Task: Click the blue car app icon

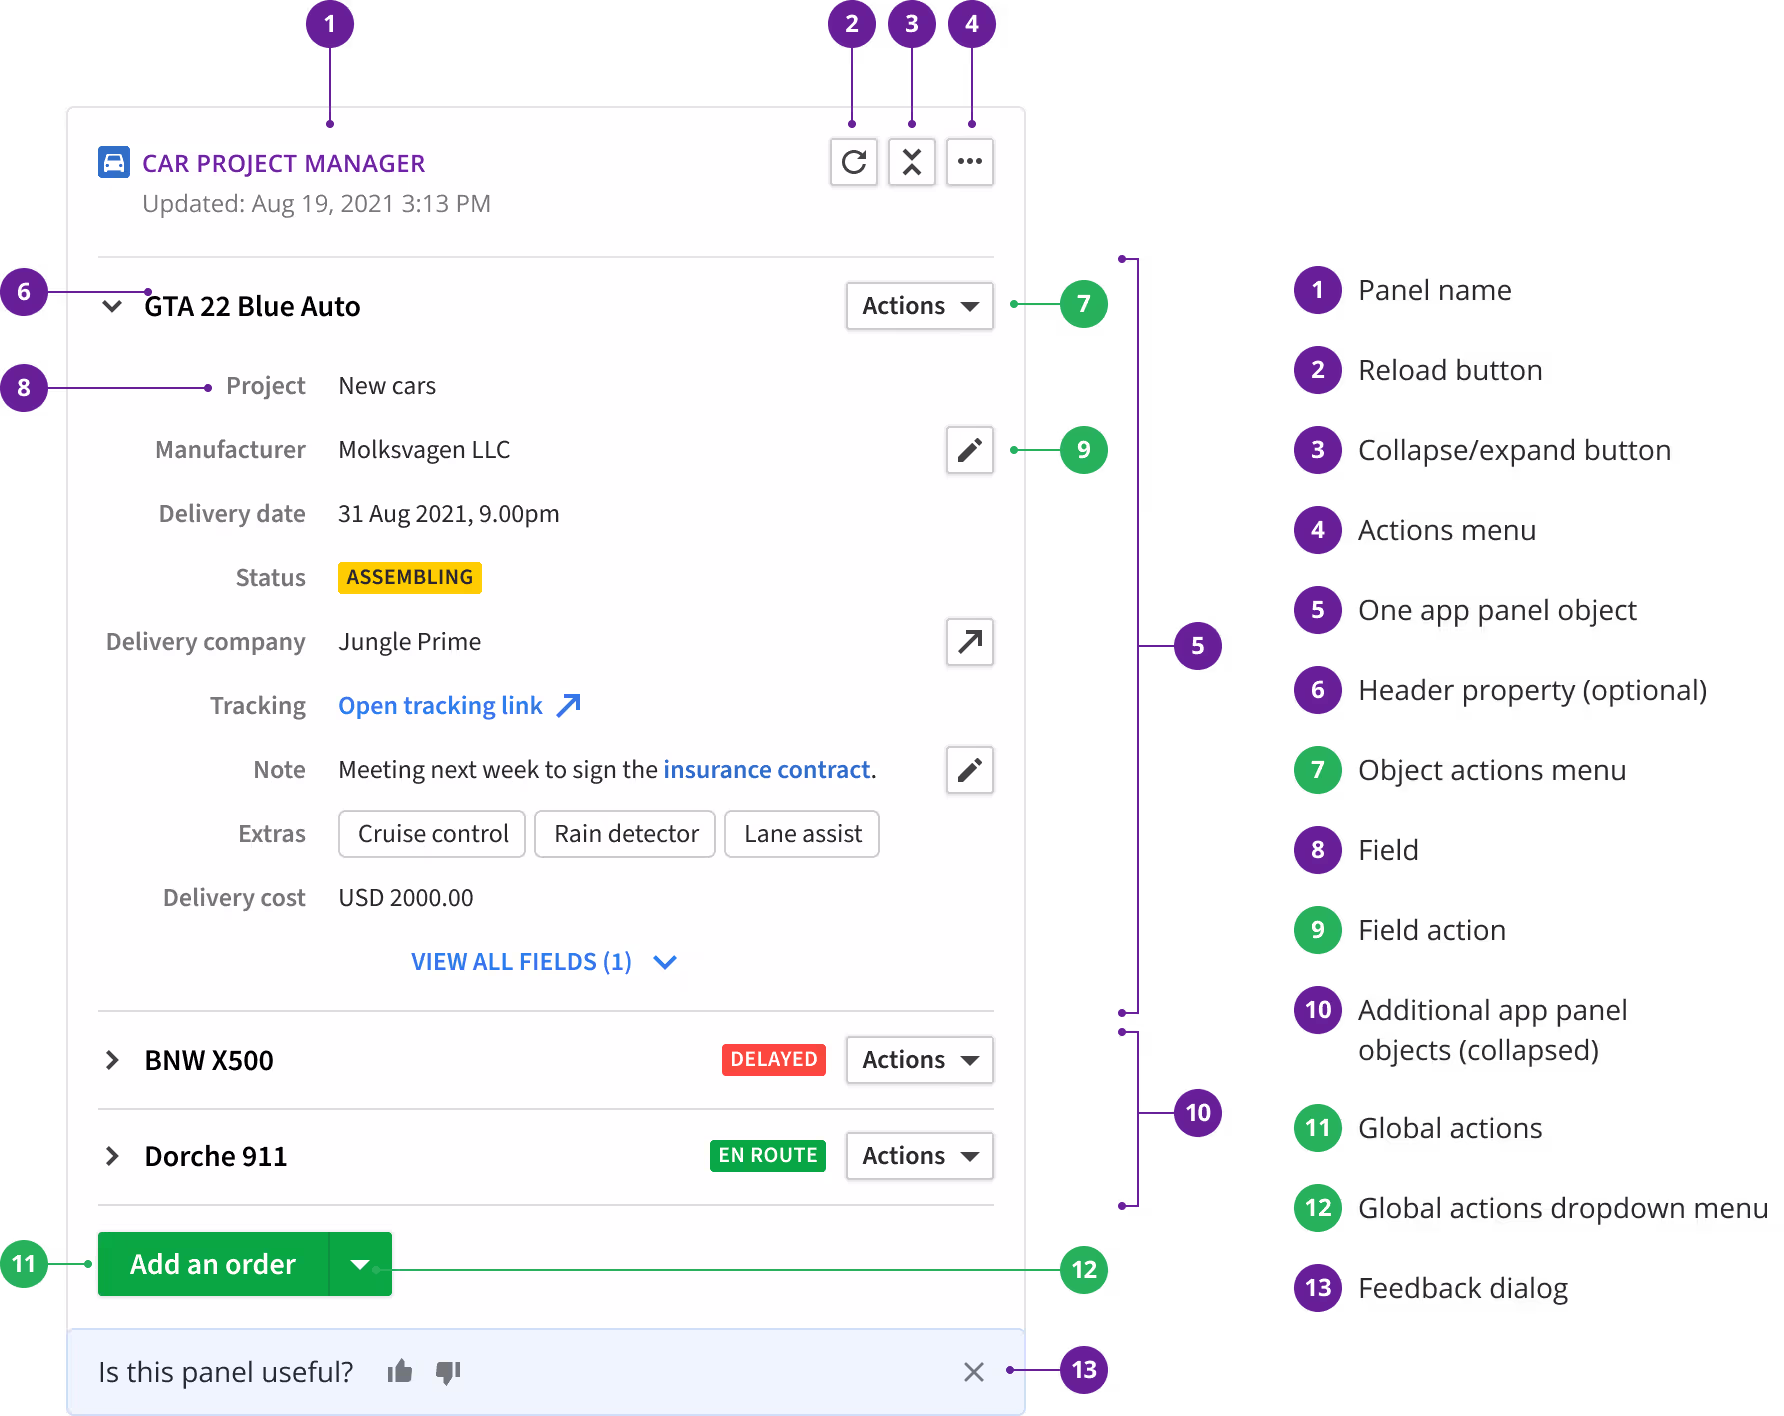Action: tap(114, 162)
